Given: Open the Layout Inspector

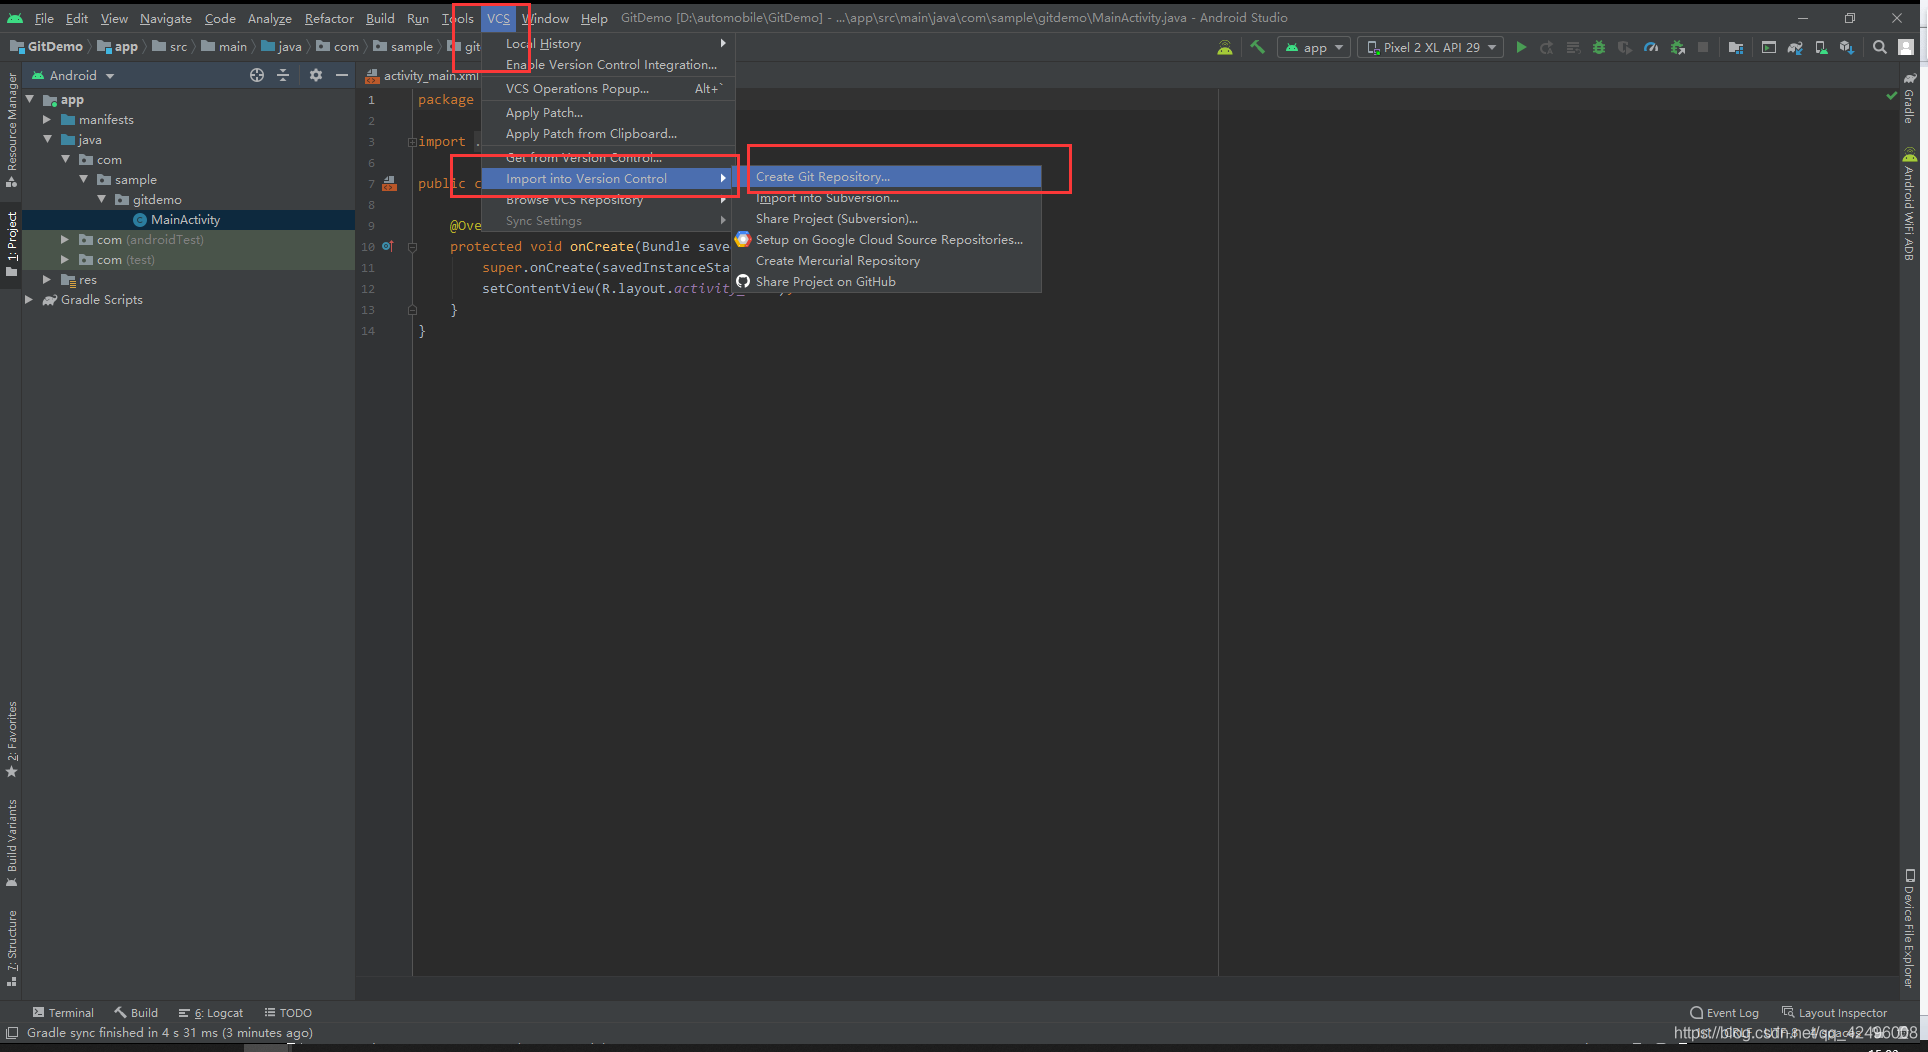Looking at the screenshot, I should (1835, 1013).
